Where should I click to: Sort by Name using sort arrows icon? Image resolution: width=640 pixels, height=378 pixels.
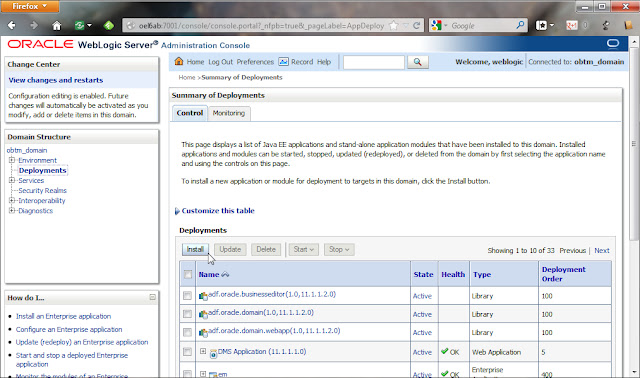225,275
